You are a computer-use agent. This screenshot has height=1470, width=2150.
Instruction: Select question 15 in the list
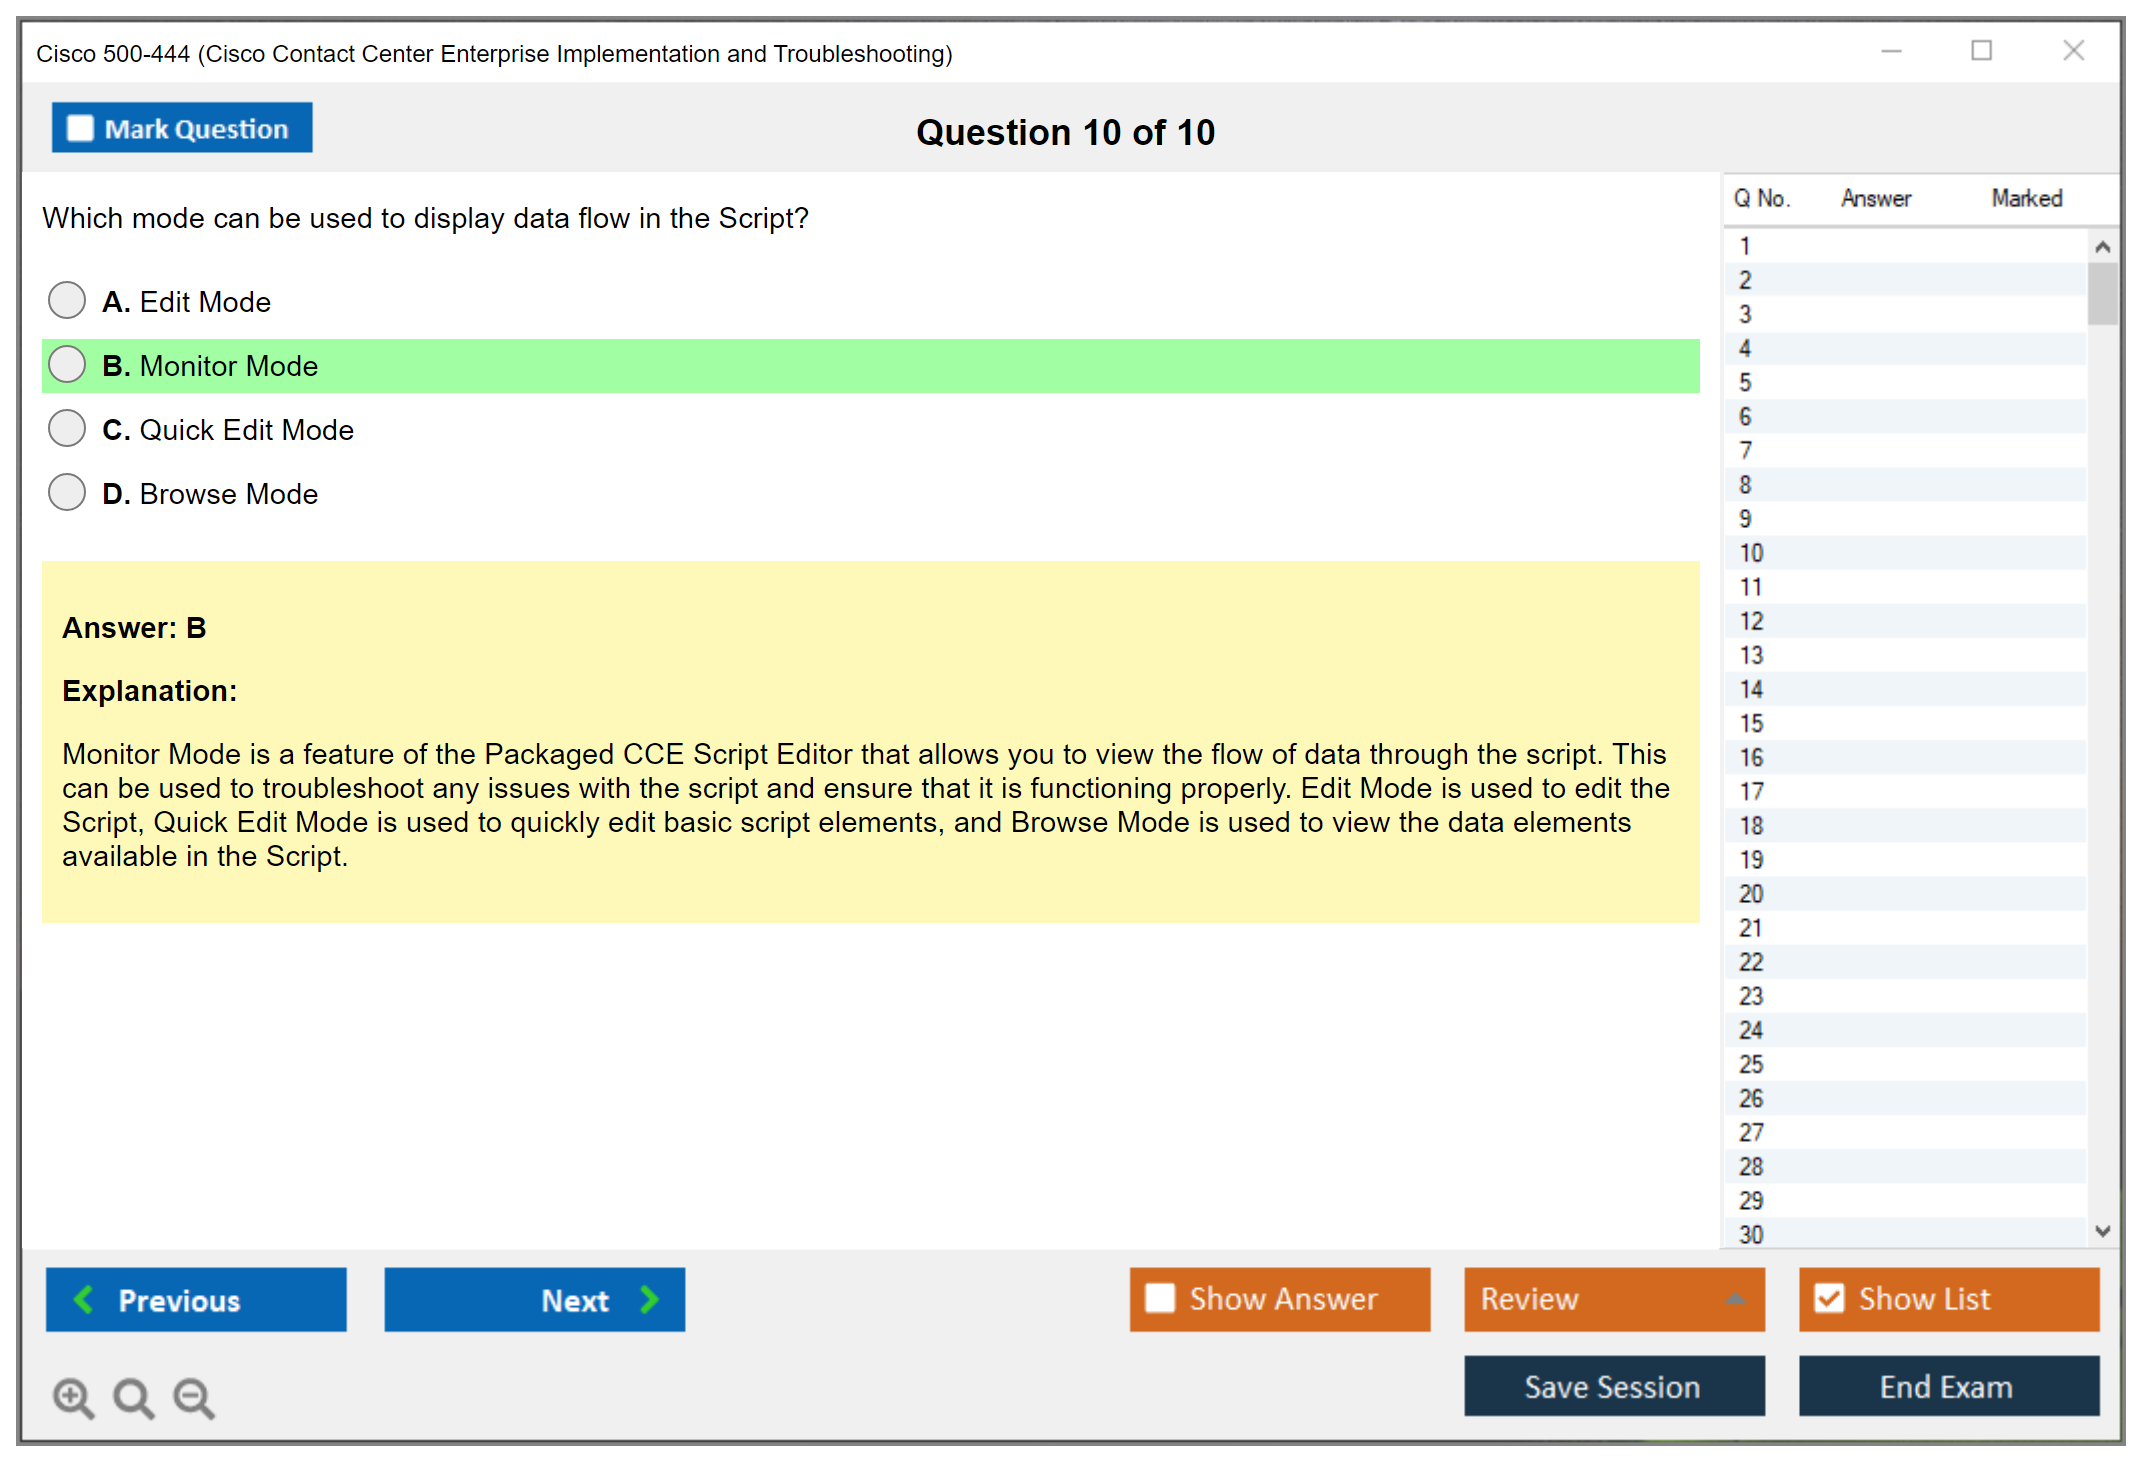click(1751, 723)
